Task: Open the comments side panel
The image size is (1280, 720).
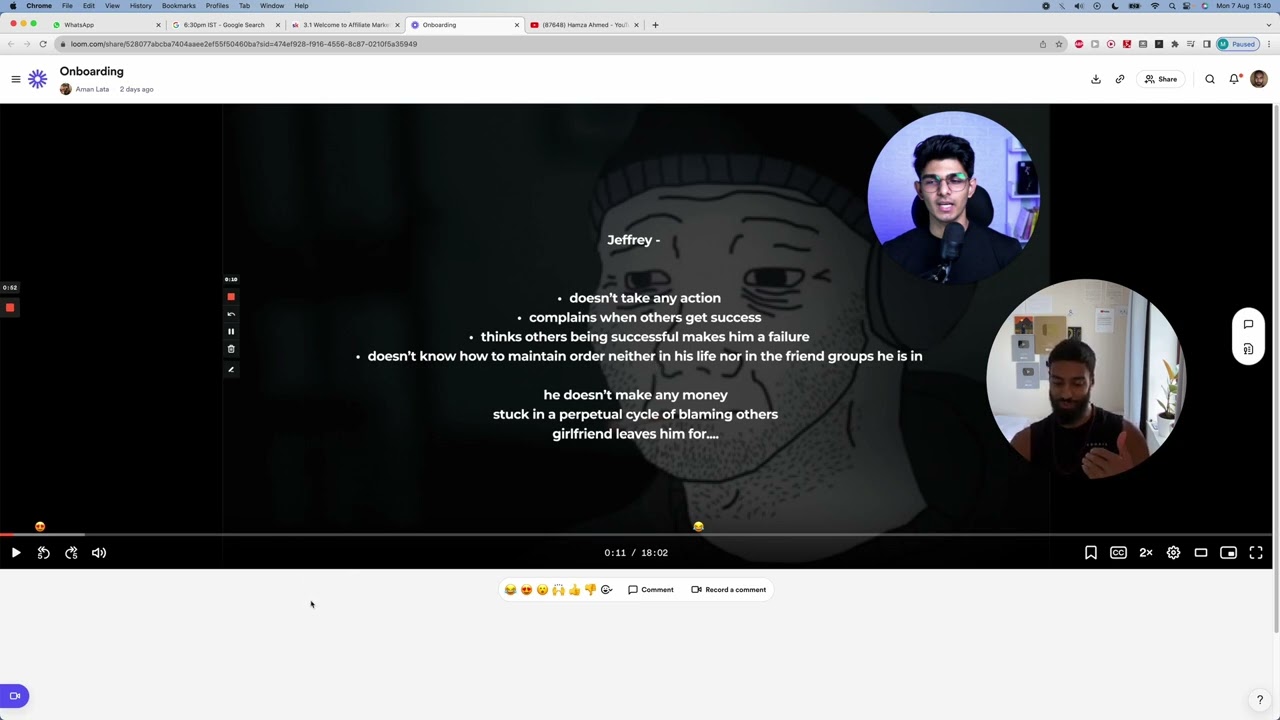Action: (1248, 324)
